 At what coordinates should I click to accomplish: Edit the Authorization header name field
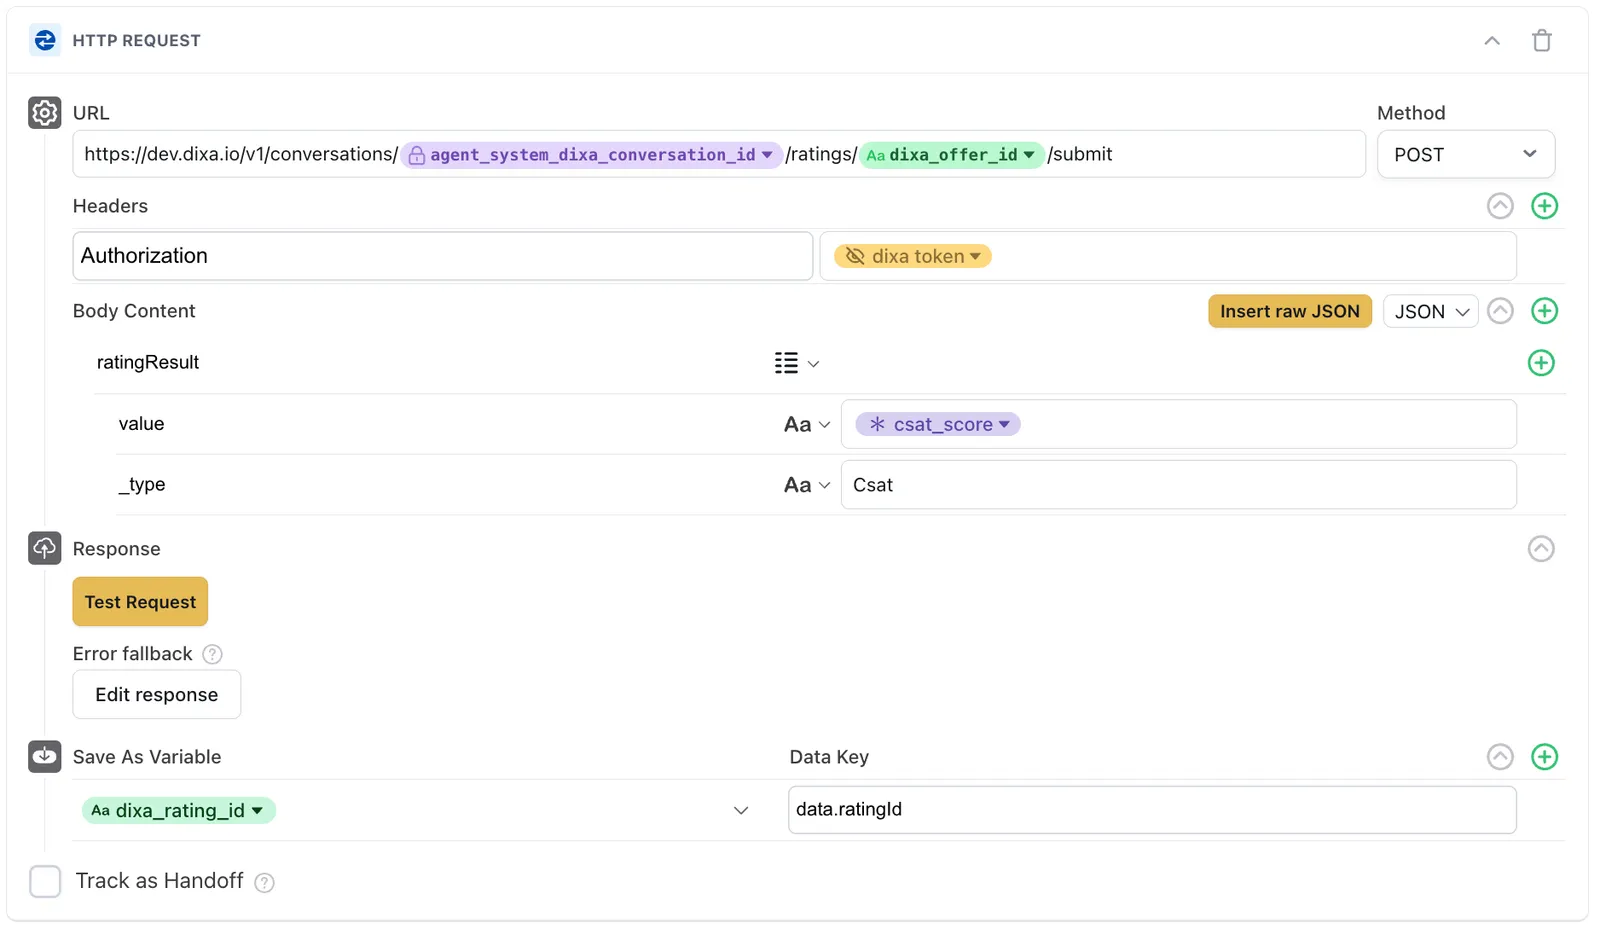pos(443,256)
